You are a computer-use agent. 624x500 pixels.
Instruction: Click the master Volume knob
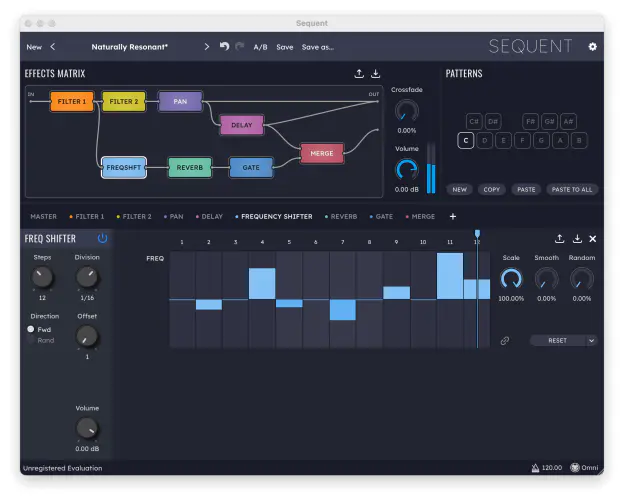click(x=407, y=170)
